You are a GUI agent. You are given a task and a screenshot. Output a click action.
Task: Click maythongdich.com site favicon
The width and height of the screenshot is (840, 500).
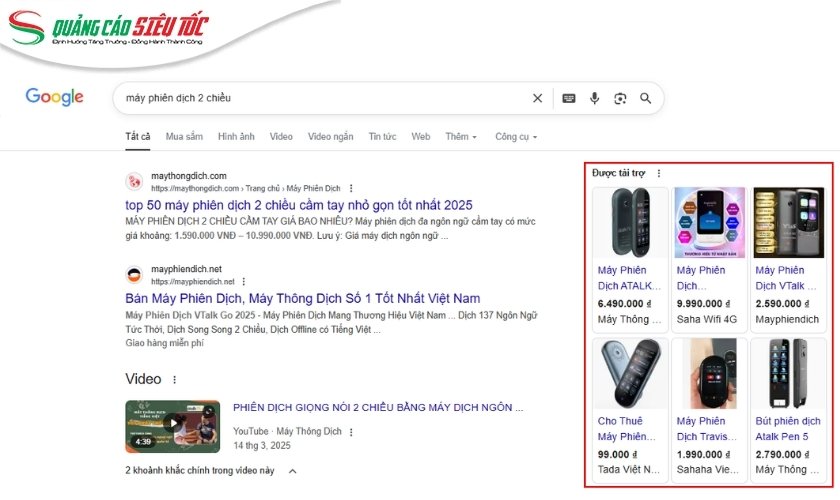tap(134, 182)
